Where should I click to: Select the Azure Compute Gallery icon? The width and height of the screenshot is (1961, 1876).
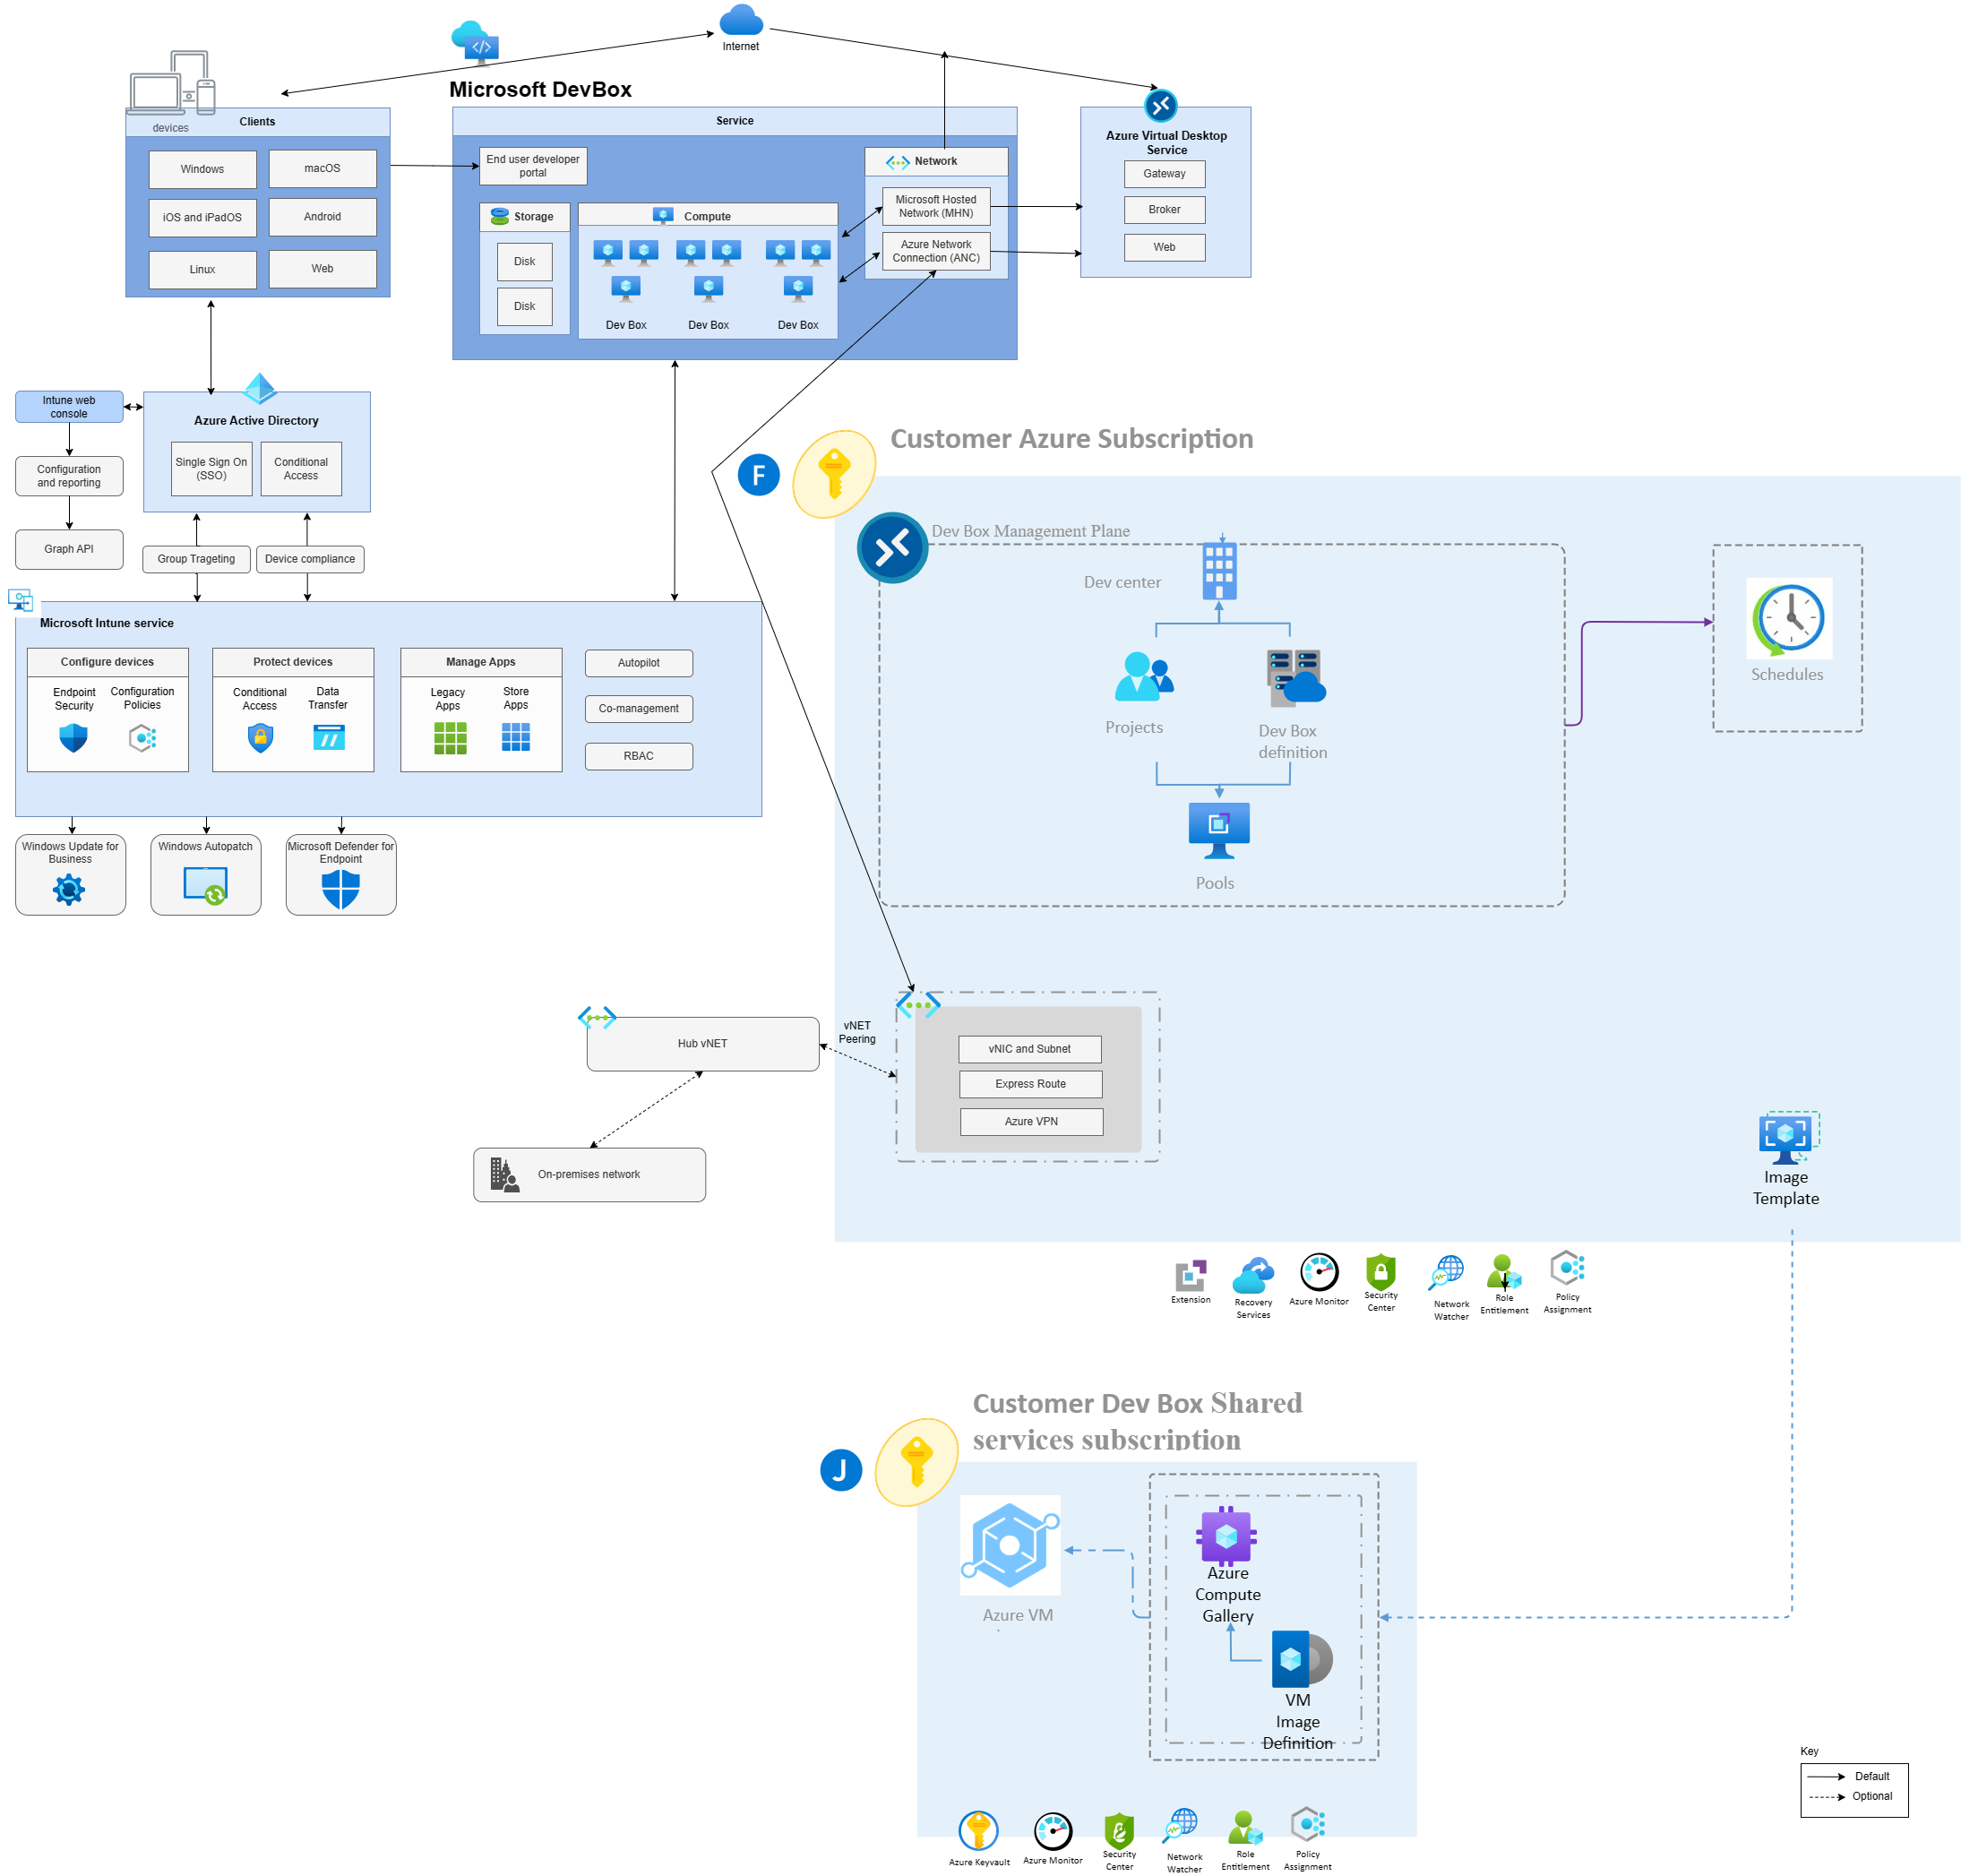coord(1226,1535)
